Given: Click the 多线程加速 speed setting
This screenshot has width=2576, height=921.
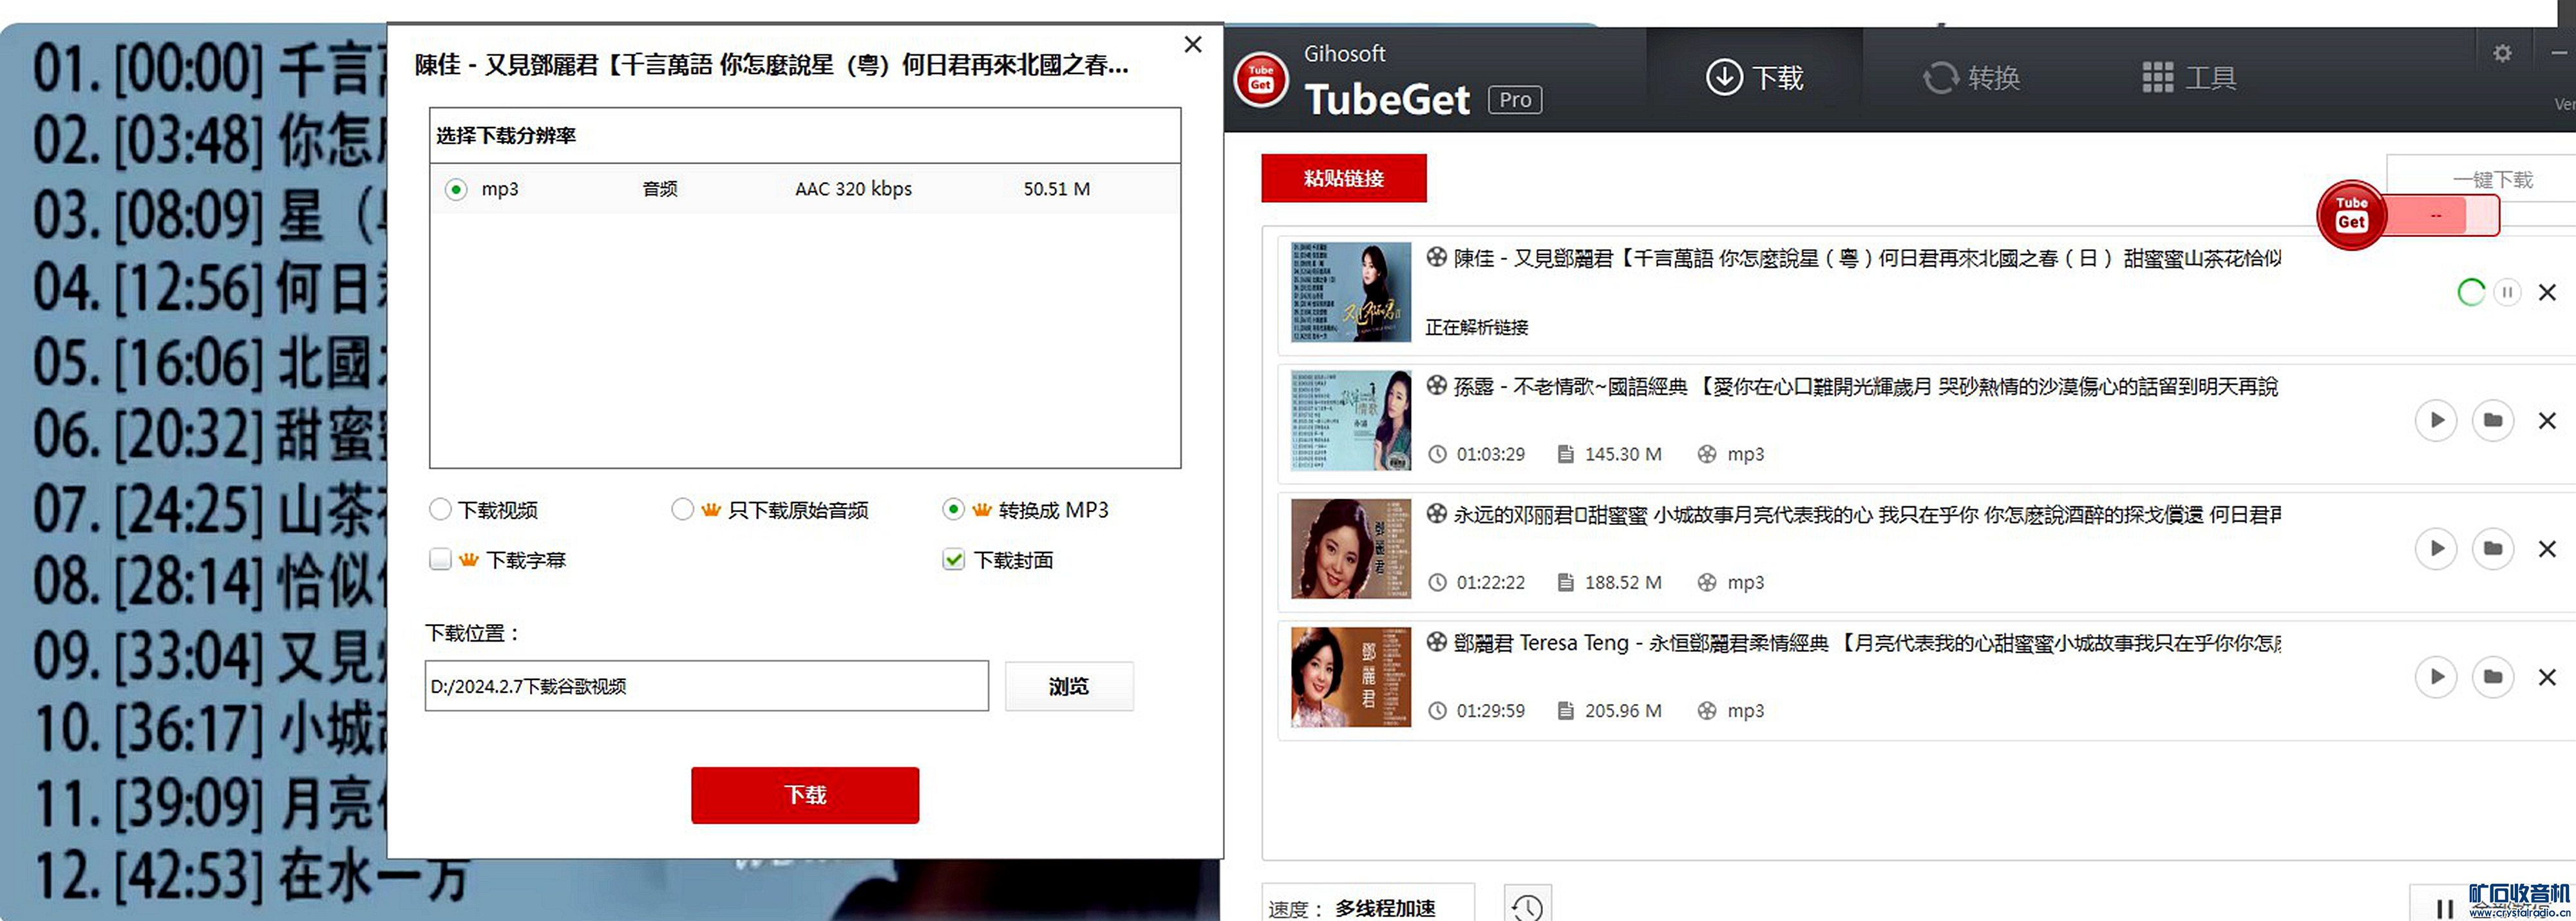Looking at the screenshot, I should (x=1385, y=908).
